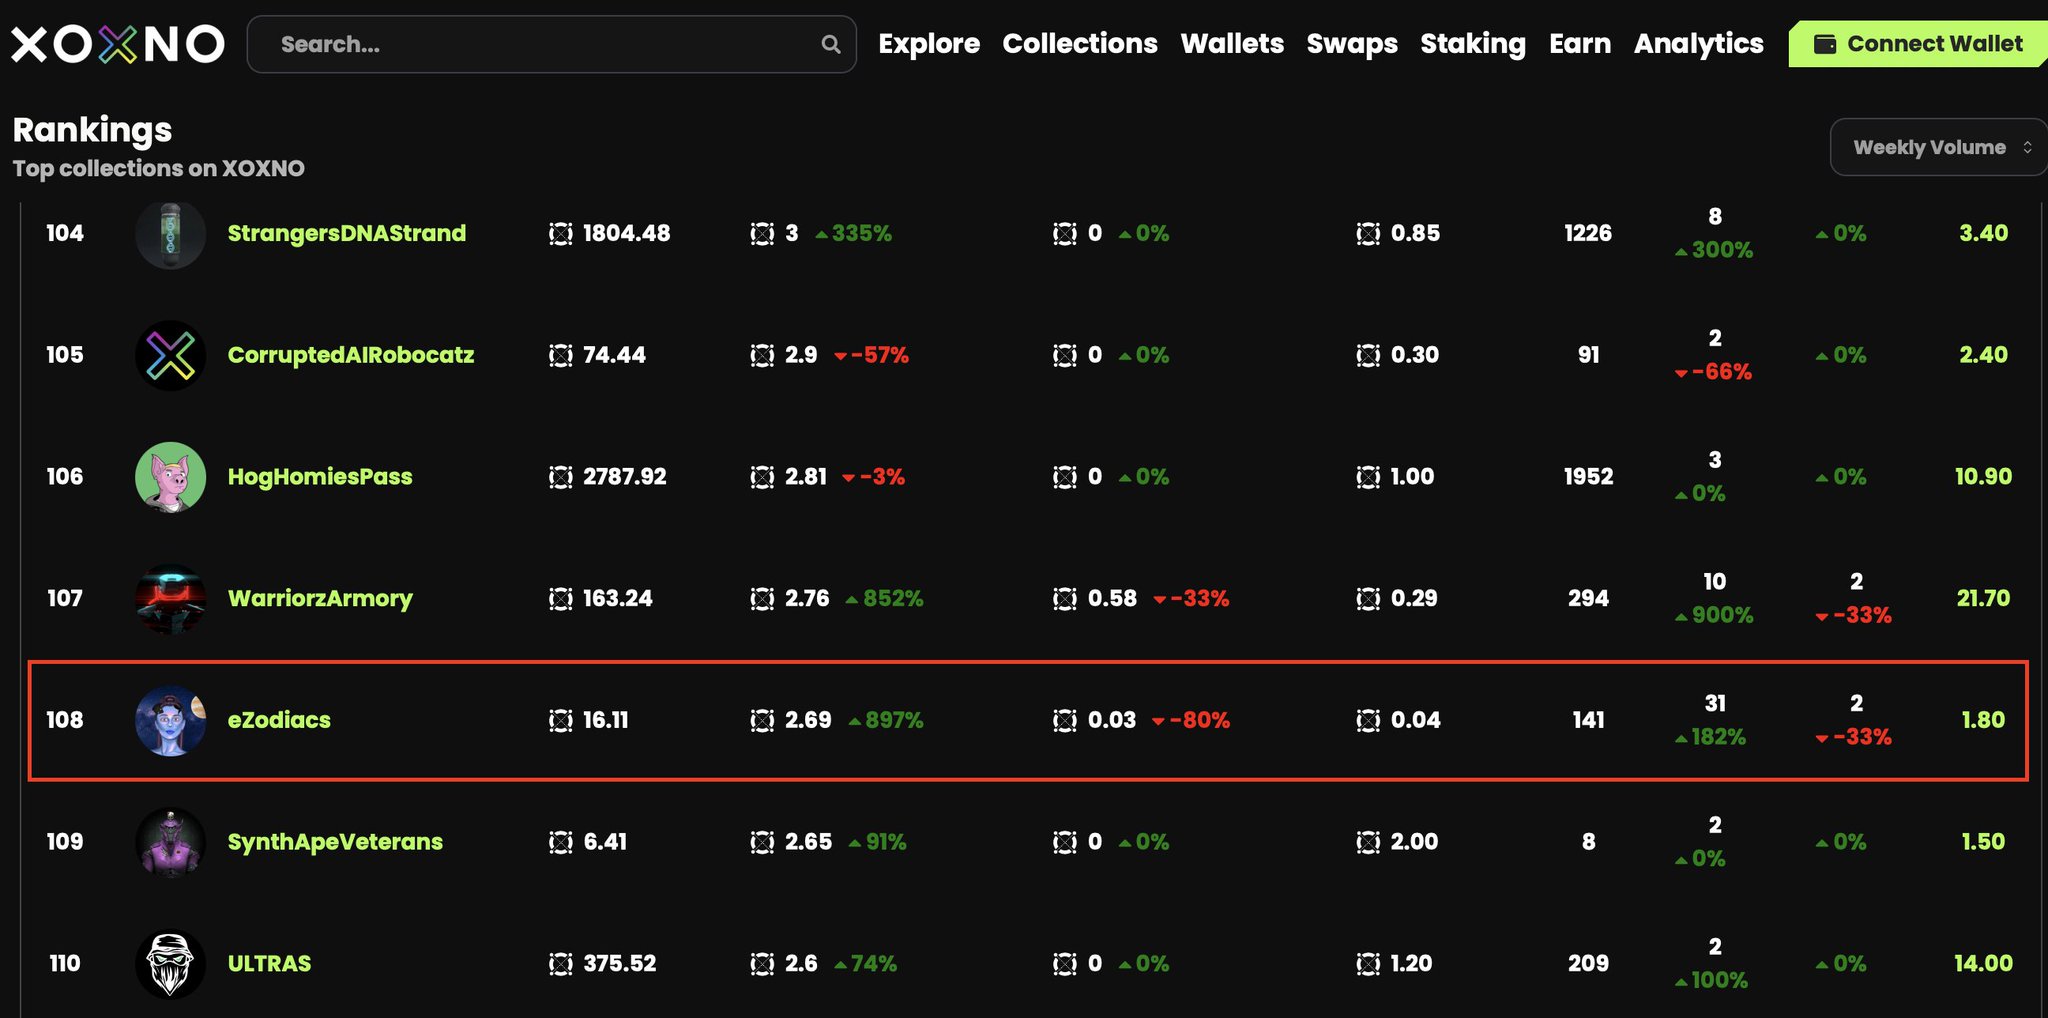Open the eZodiacs collection
This screenshot has width=2048, height=1018.
click(279, 720)
